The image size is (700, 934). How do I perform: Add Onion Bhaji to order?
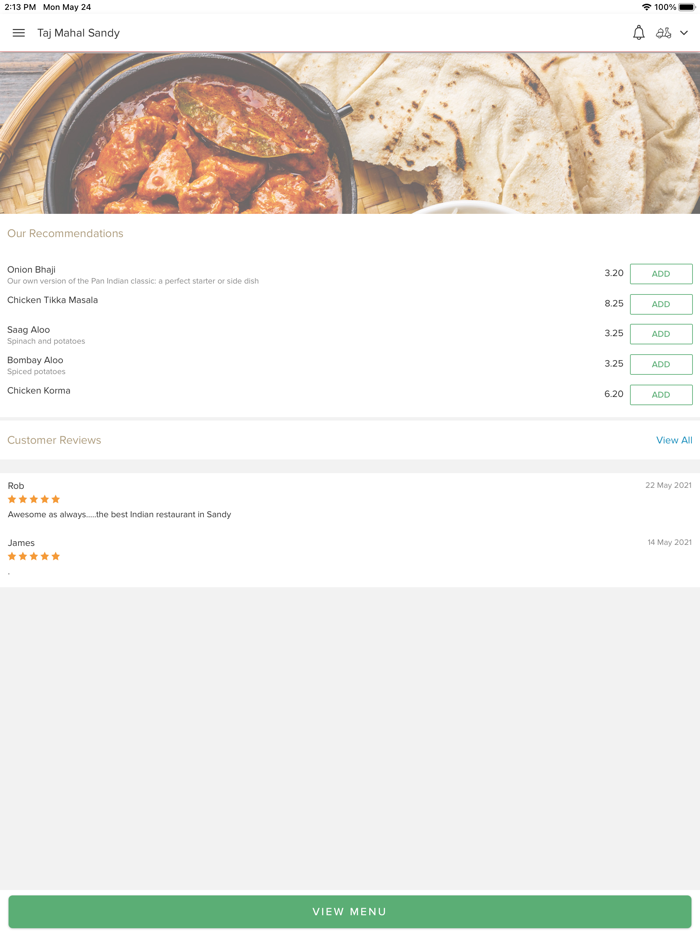point(661,274)
